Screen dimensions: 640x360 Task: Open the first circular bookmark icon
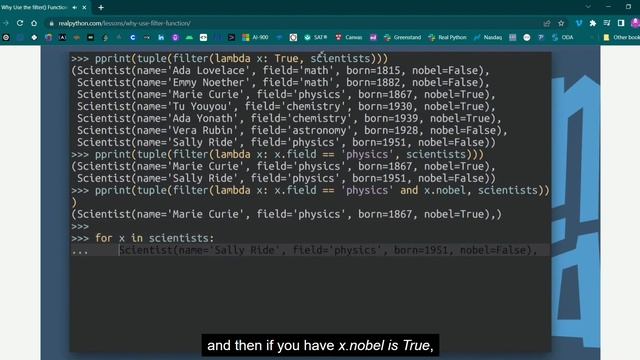(6, 37)
